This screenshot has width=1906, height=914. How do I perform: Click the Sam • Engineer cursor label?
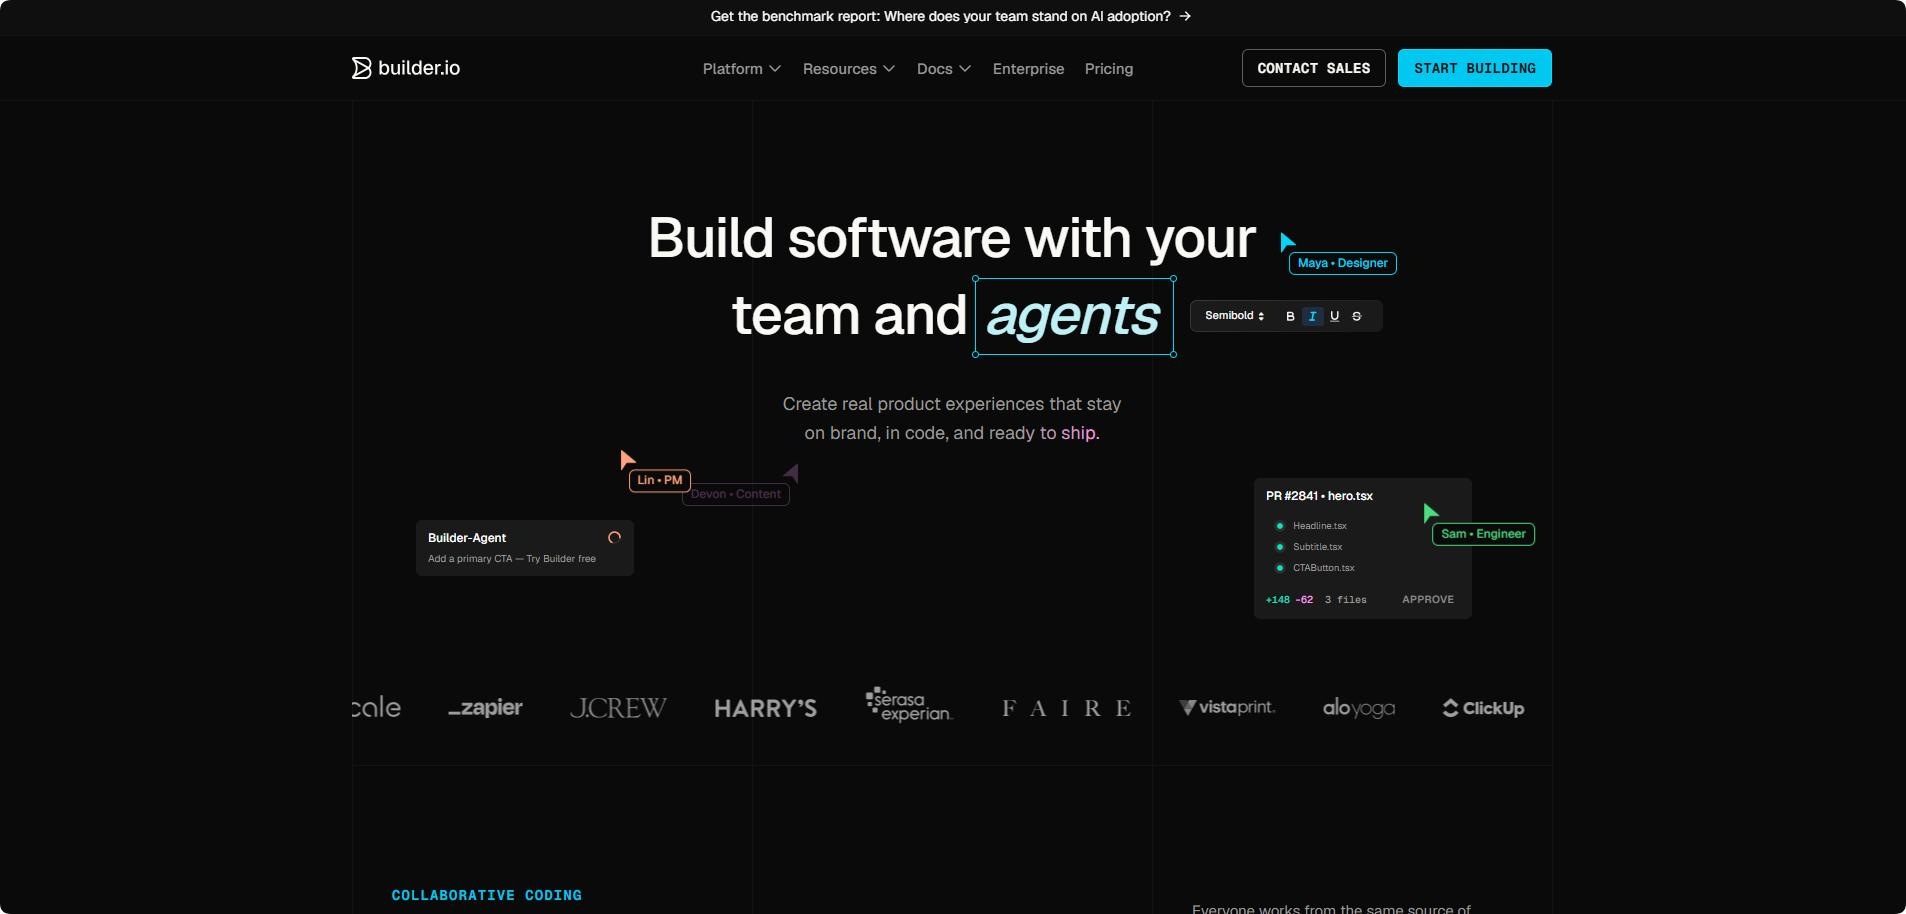tap(1483, 534)
